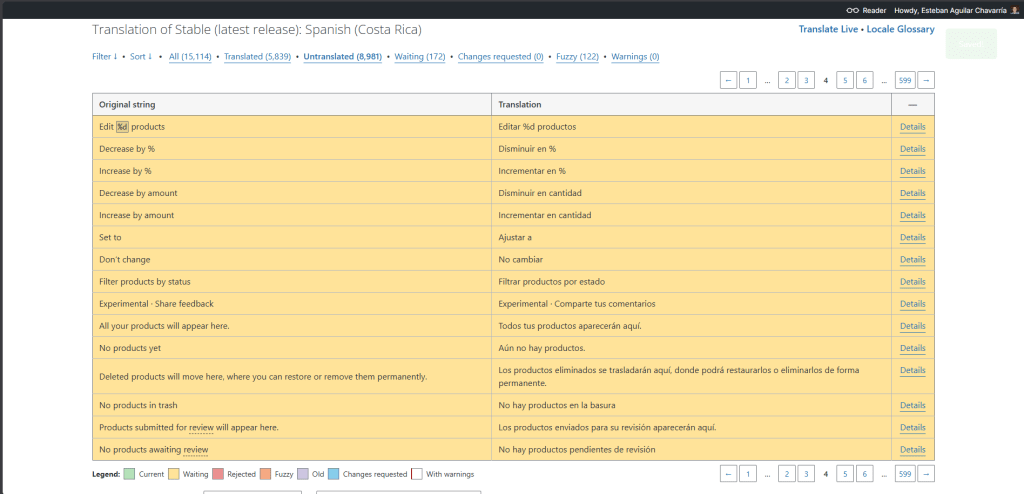
Task: Select original string "All your products will appear here."
Action: [165, 326]
